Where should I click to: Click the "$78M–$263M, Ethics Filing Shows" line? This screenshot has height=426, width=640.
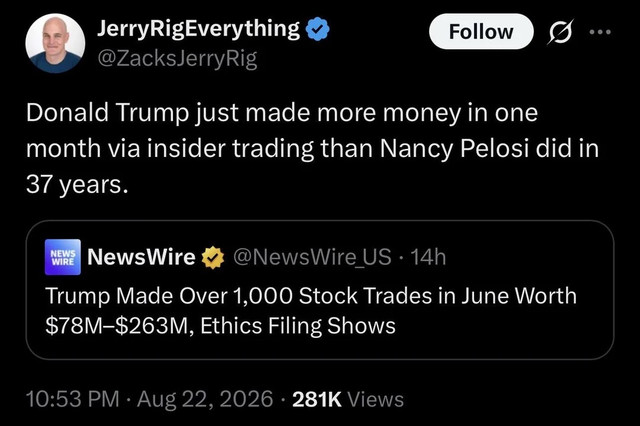pyautogui.click(x=220, y=326)
